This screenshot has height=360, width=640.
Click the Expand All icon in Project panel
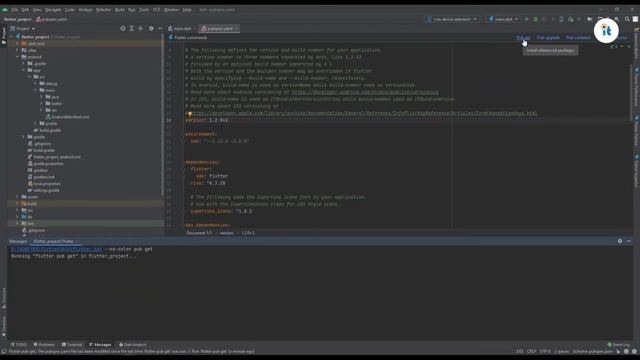[x=132, y=29]
